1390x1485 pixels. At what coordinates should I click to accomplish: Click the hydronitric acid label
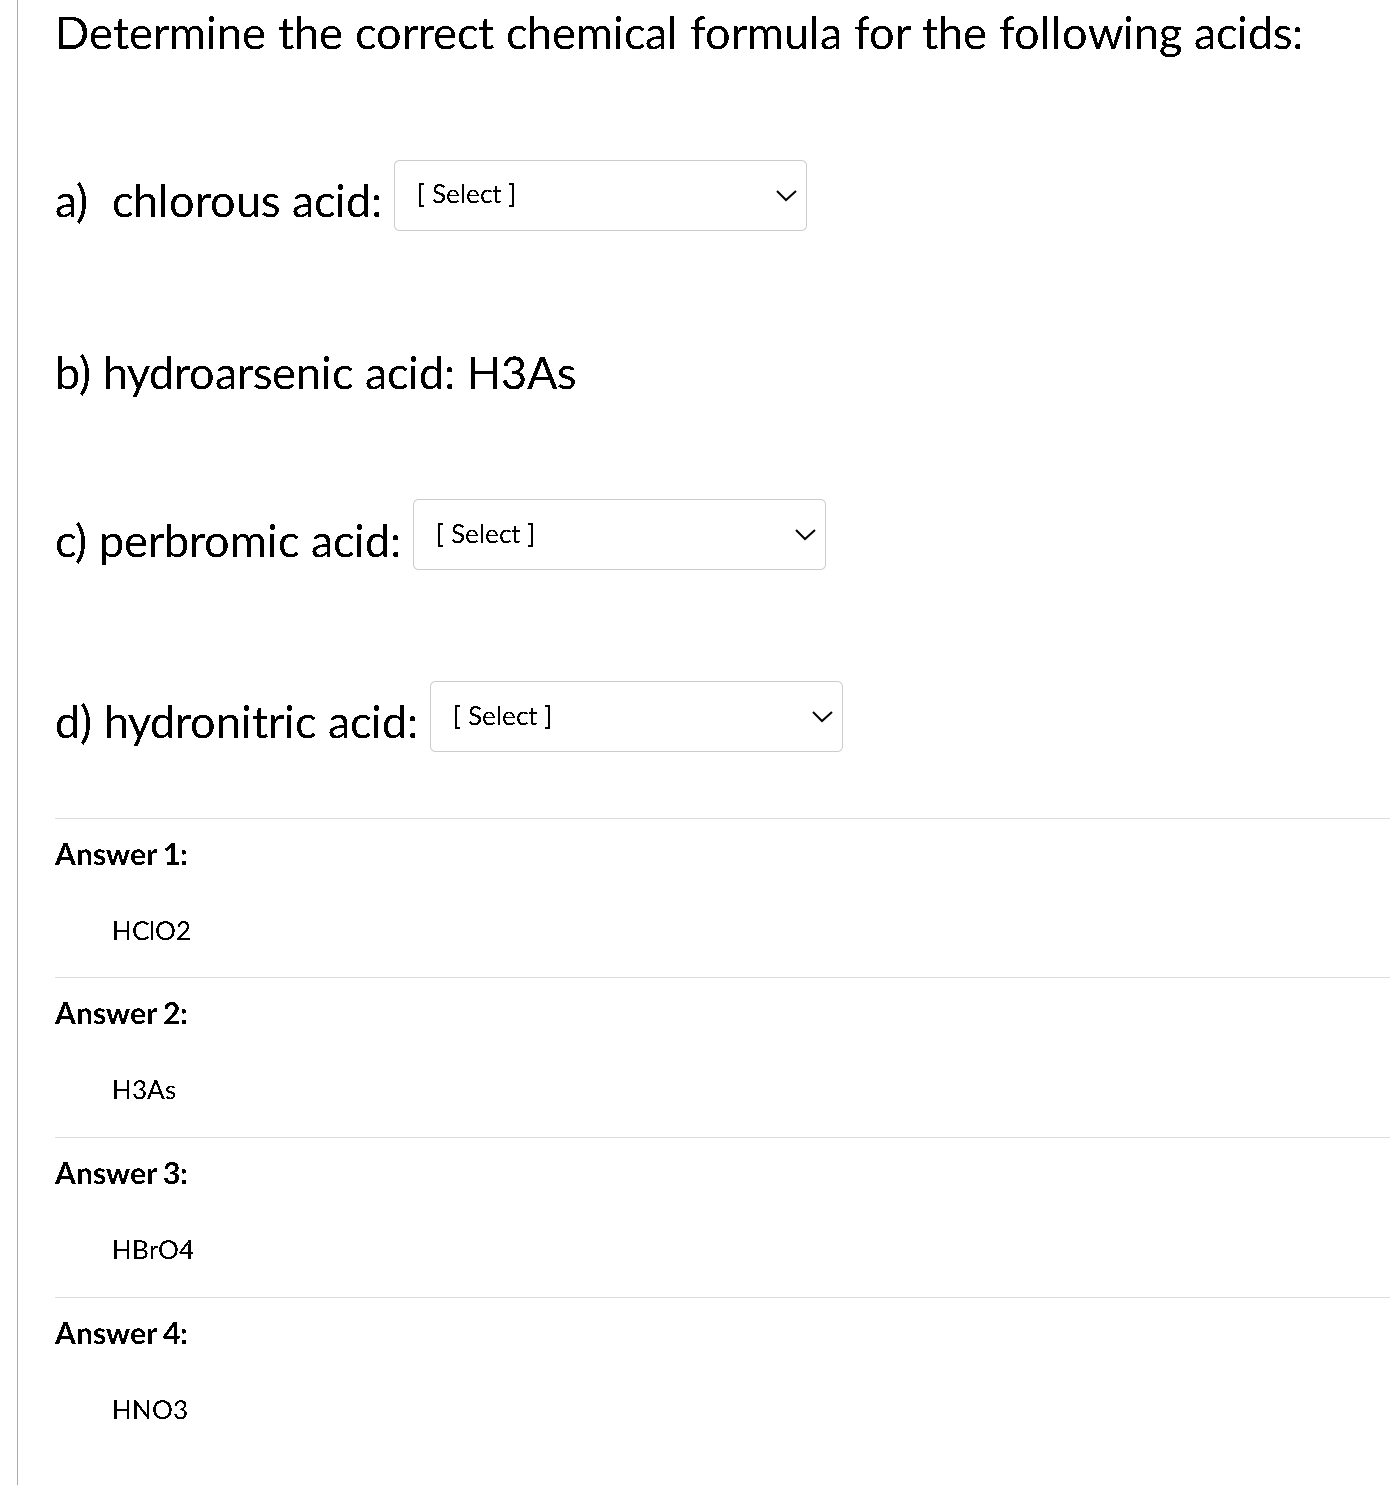[x=236, y=722]
